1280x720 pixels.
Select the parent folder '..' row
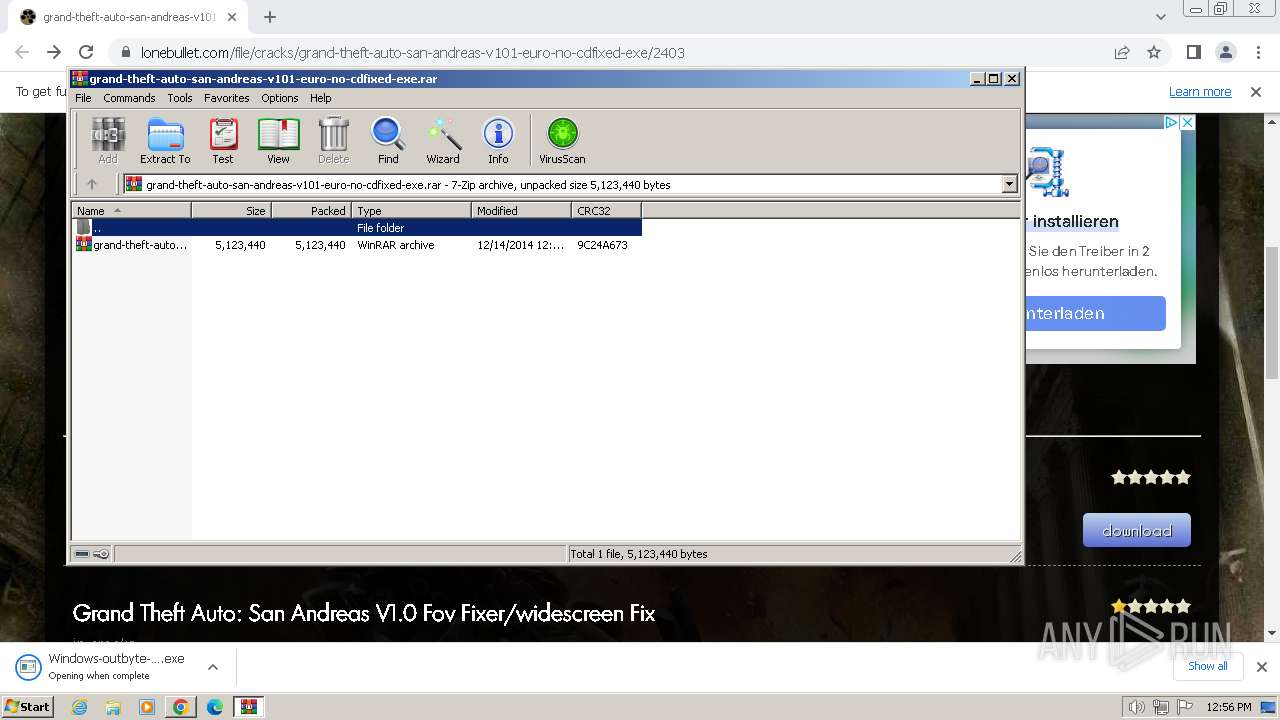click(x=357, y=228)
